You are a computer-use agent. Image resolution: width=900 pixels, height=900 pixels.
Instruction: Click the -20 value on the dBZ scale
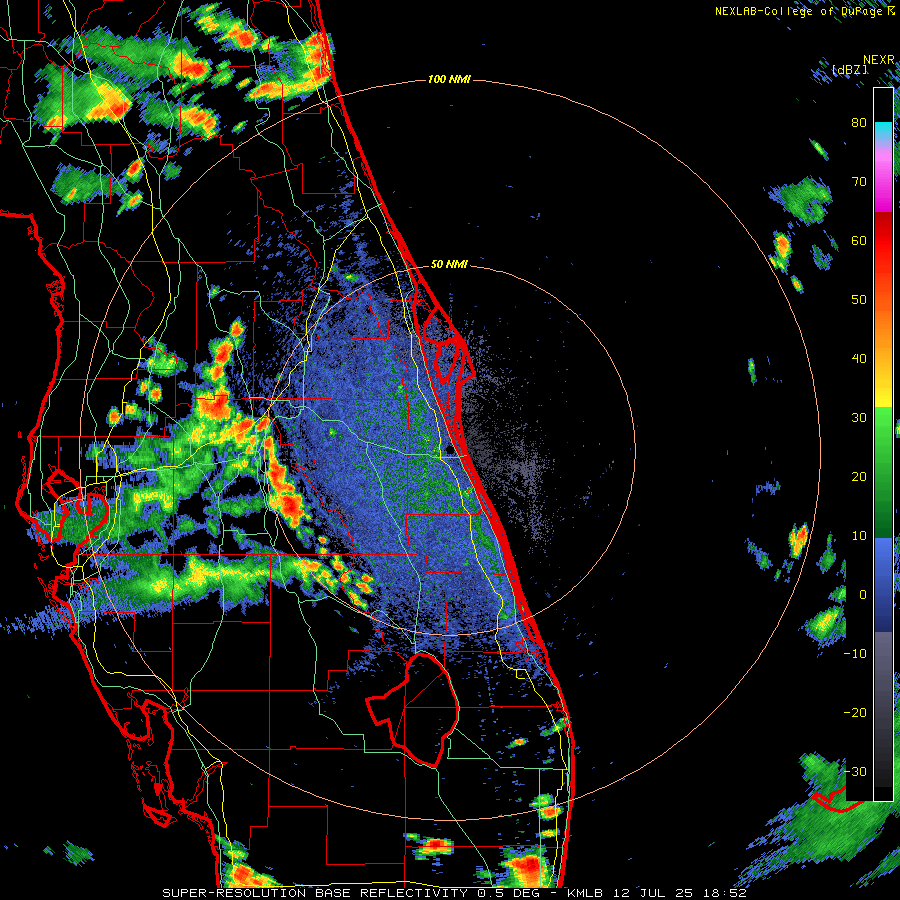(855, 712)
